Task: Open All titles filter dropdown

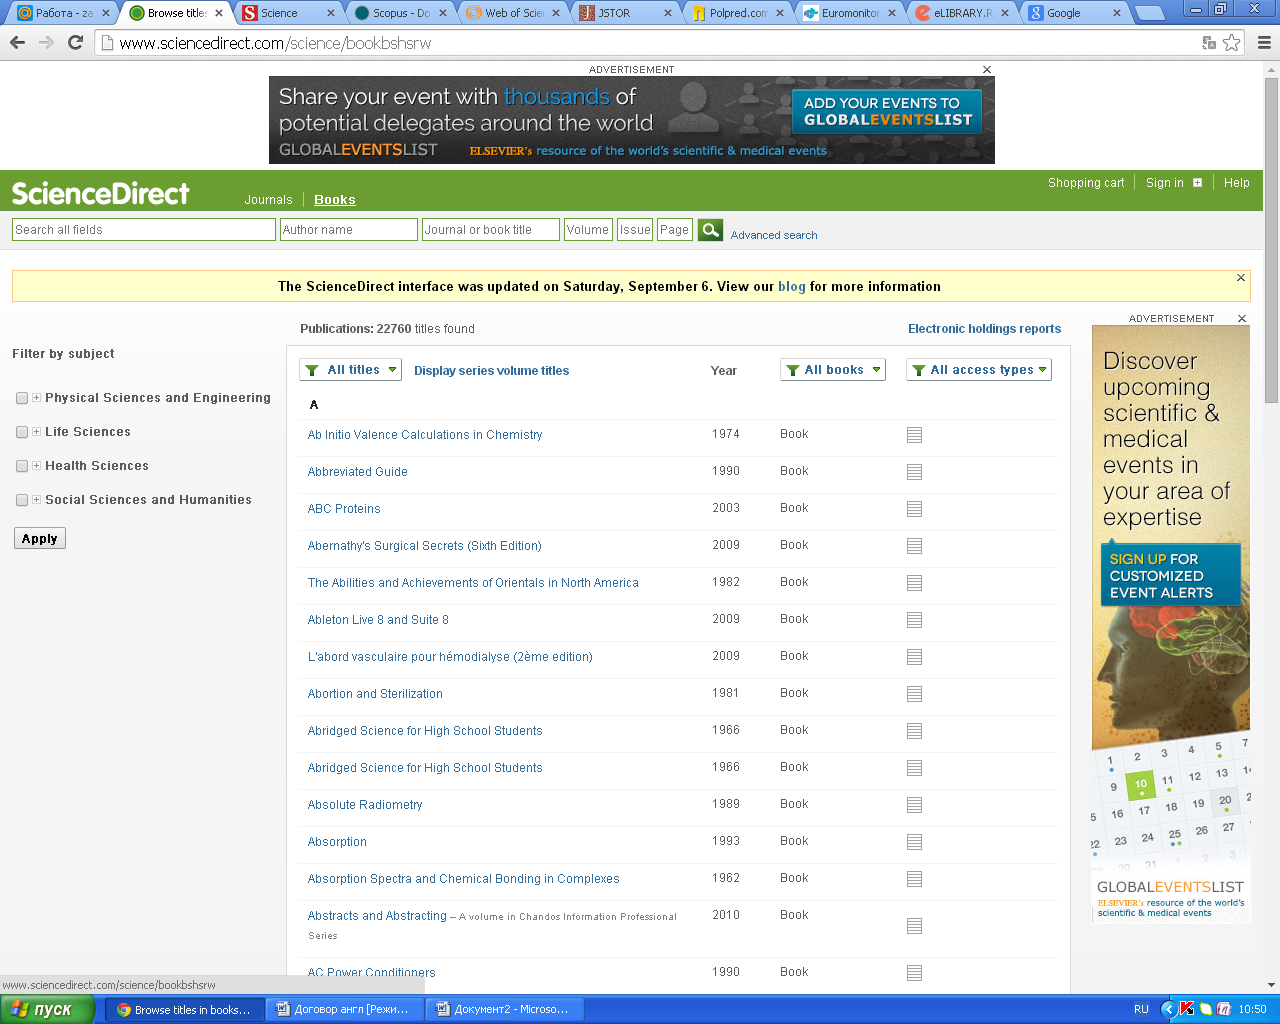Action: (350, 370)
